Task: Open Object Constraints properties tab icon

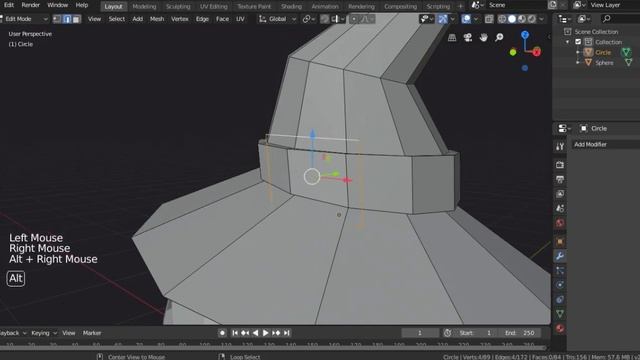Action: 560,299
